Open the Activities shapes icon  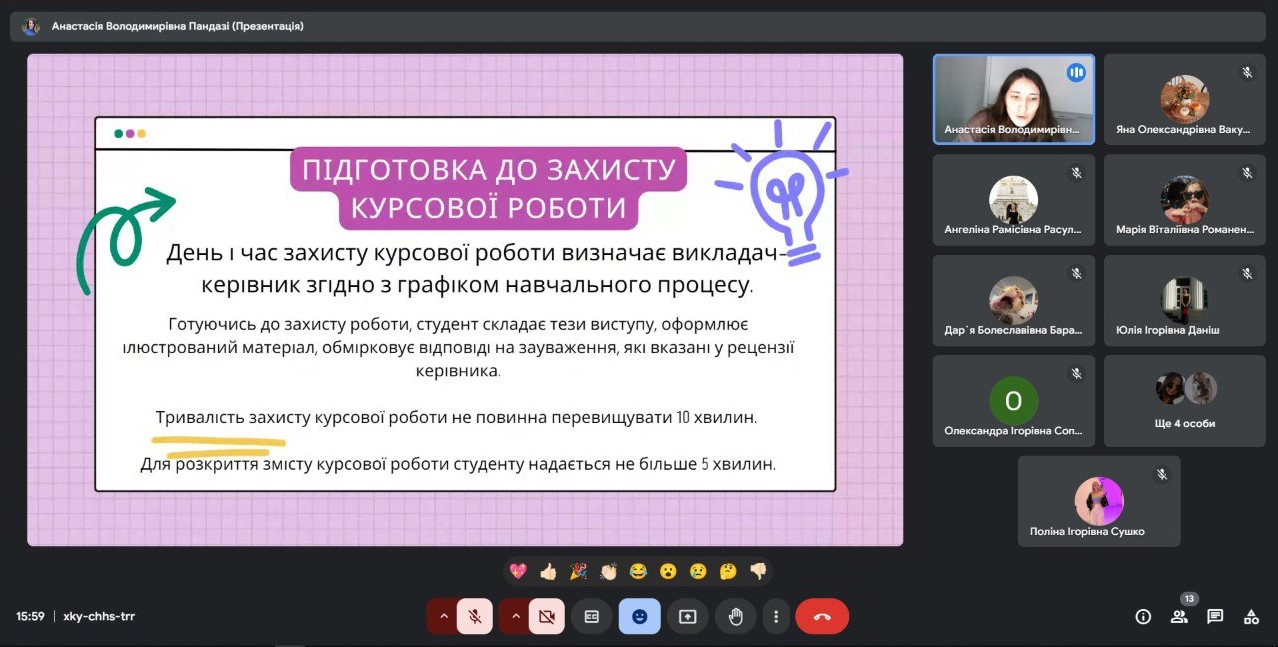pos(1251,617)
